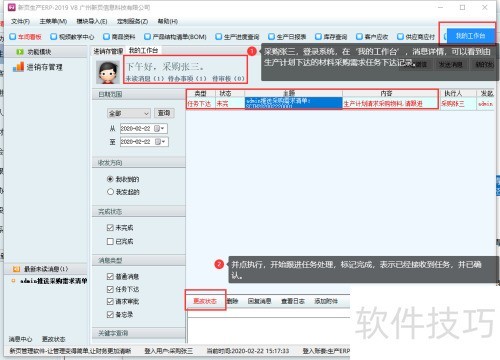Click the blue 我的工作台 button
This screenshot has width=500, height=360.
(470, 36)
